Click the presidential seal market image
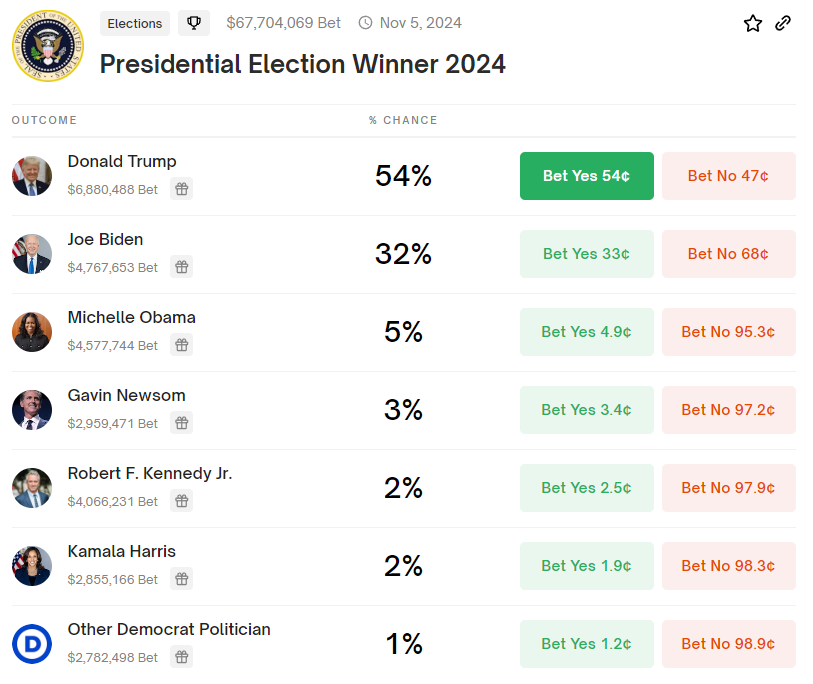 tap(47, 46)
